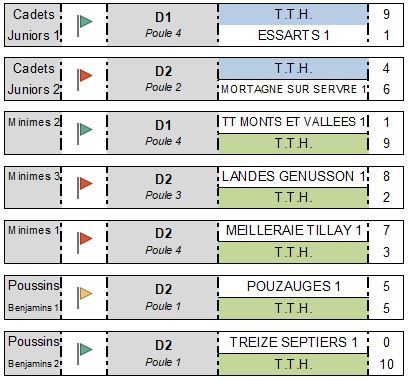This screenshot has height=381, width=409.
Task: Select the ESSARTS 1 team cell
Action: [293, 35]
